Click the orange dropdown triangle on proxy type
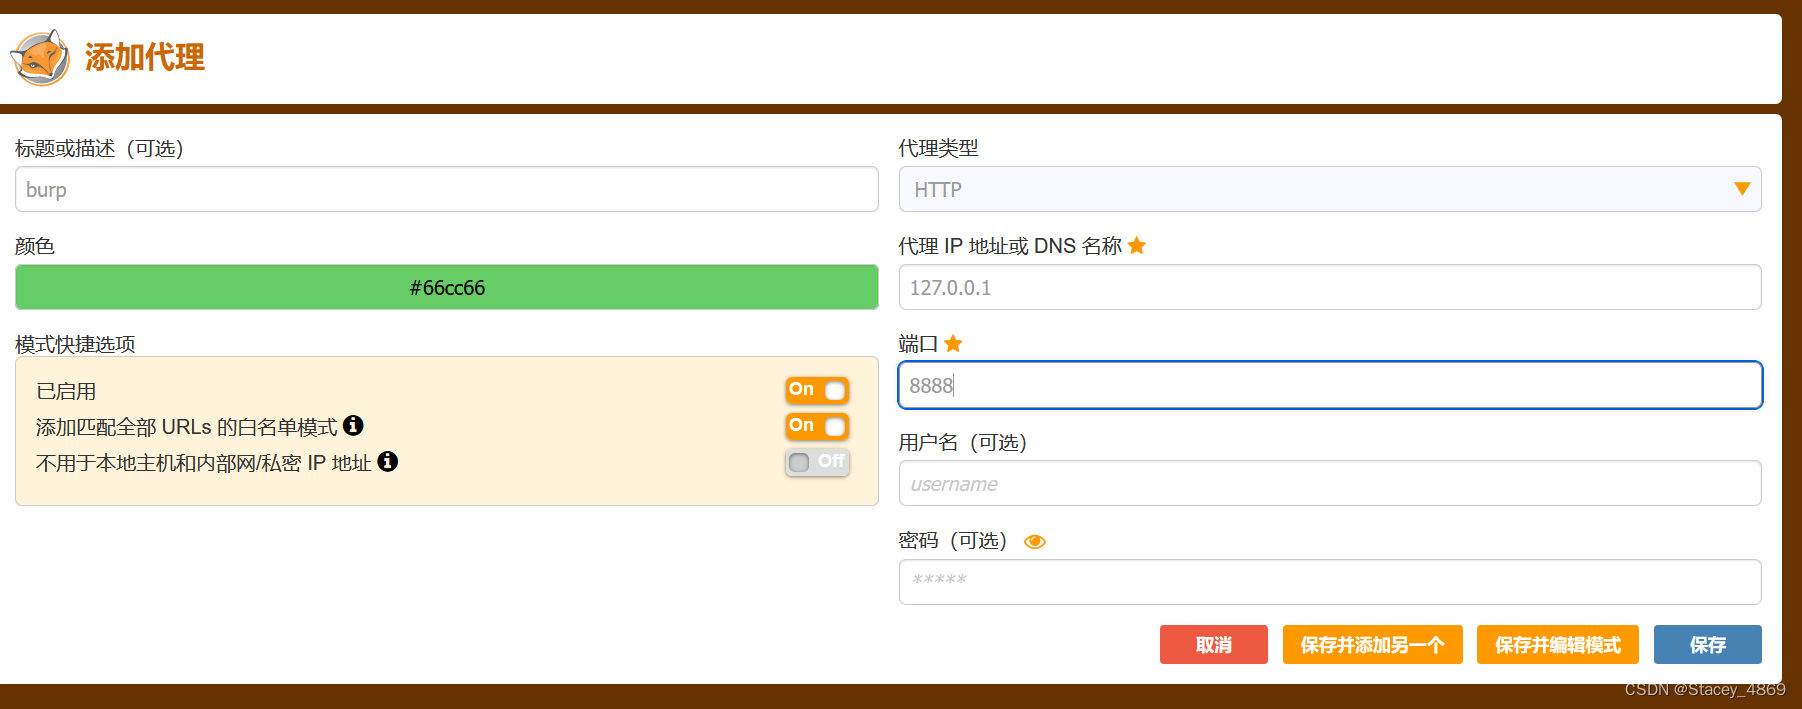This screenshot has height=709, width=1802. click(x=1742, y=188)
